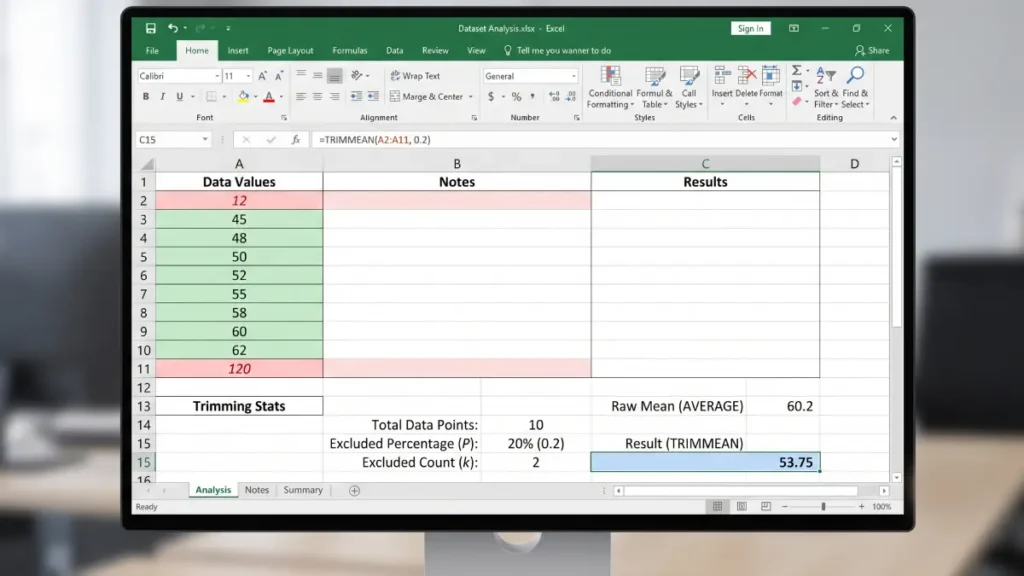
Task: Expand the formula bar chevron
Action: (x=893, y=140)
